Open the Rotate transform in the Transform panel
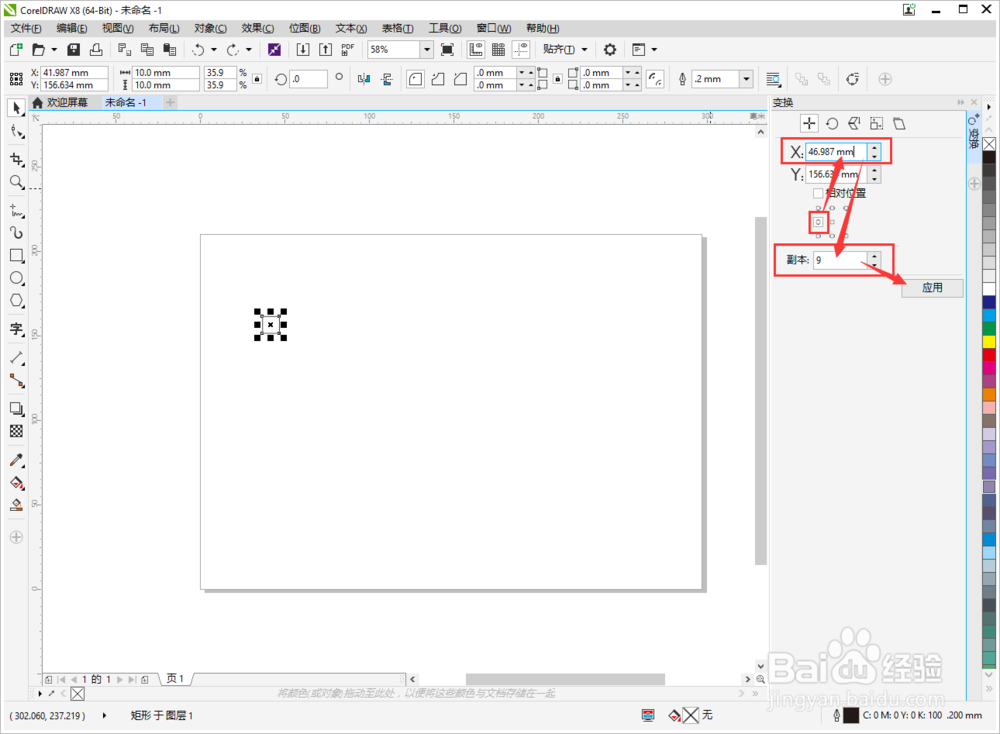This screenshot has width=1000, height=734. (833, 122)
